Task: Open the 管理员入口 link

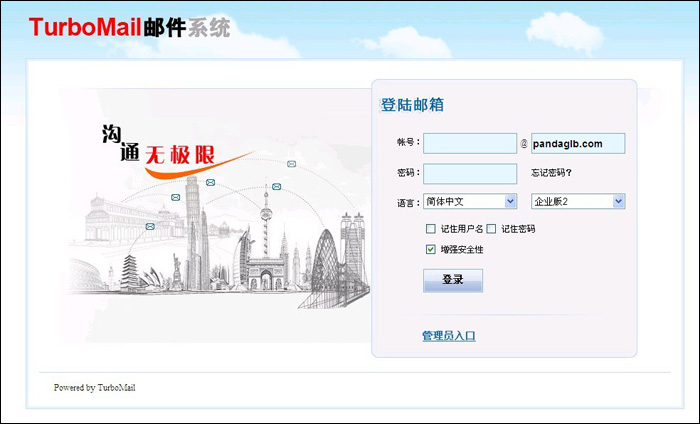Action: (x=449, y=336)
